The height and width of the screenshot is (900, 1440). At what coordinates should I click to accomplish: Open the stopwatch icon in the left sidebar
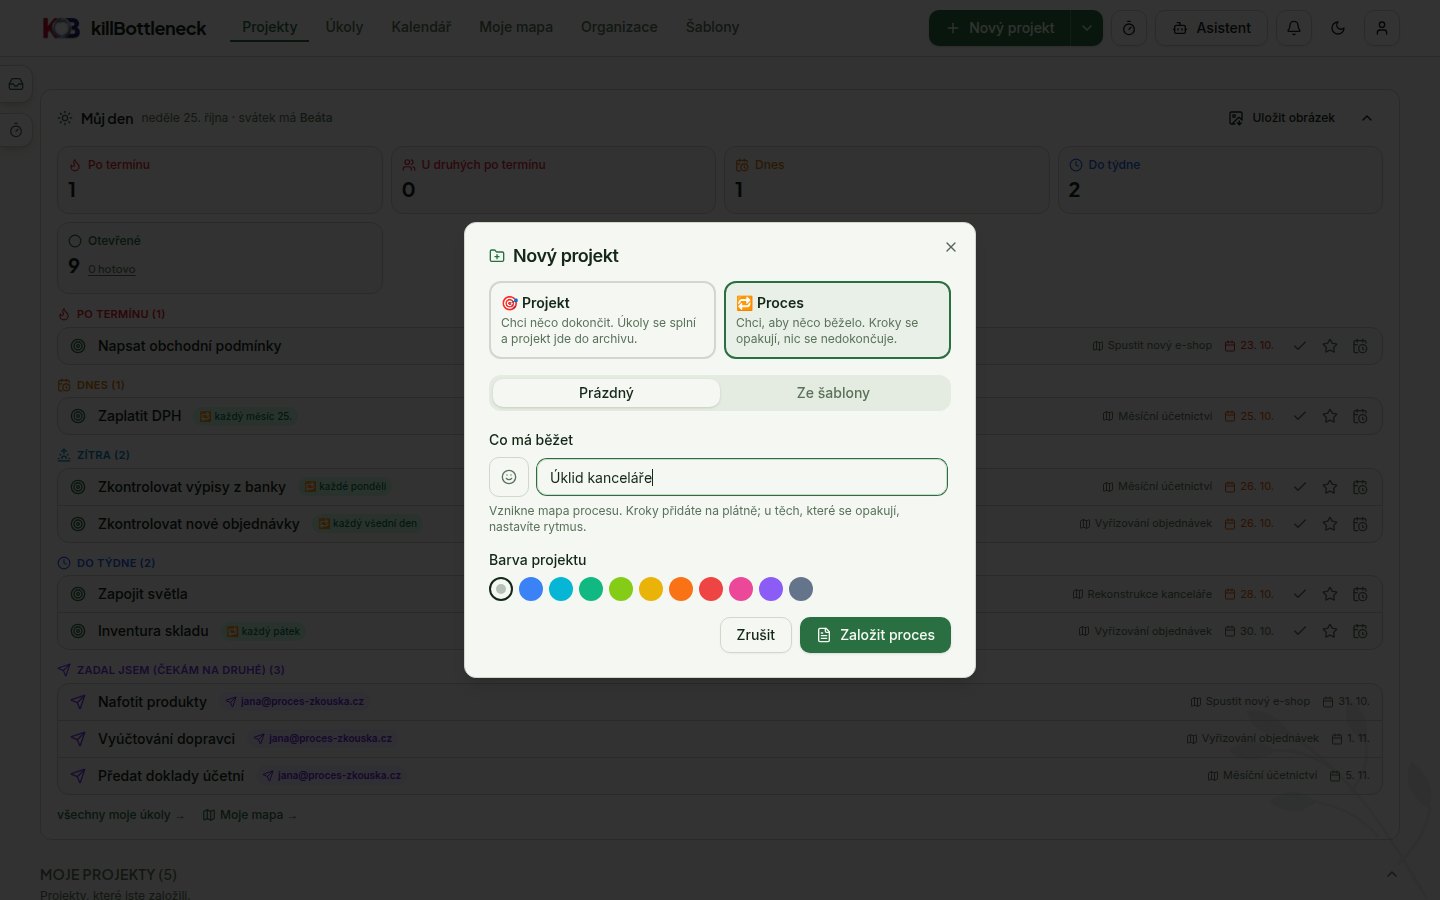coord(16,131)
